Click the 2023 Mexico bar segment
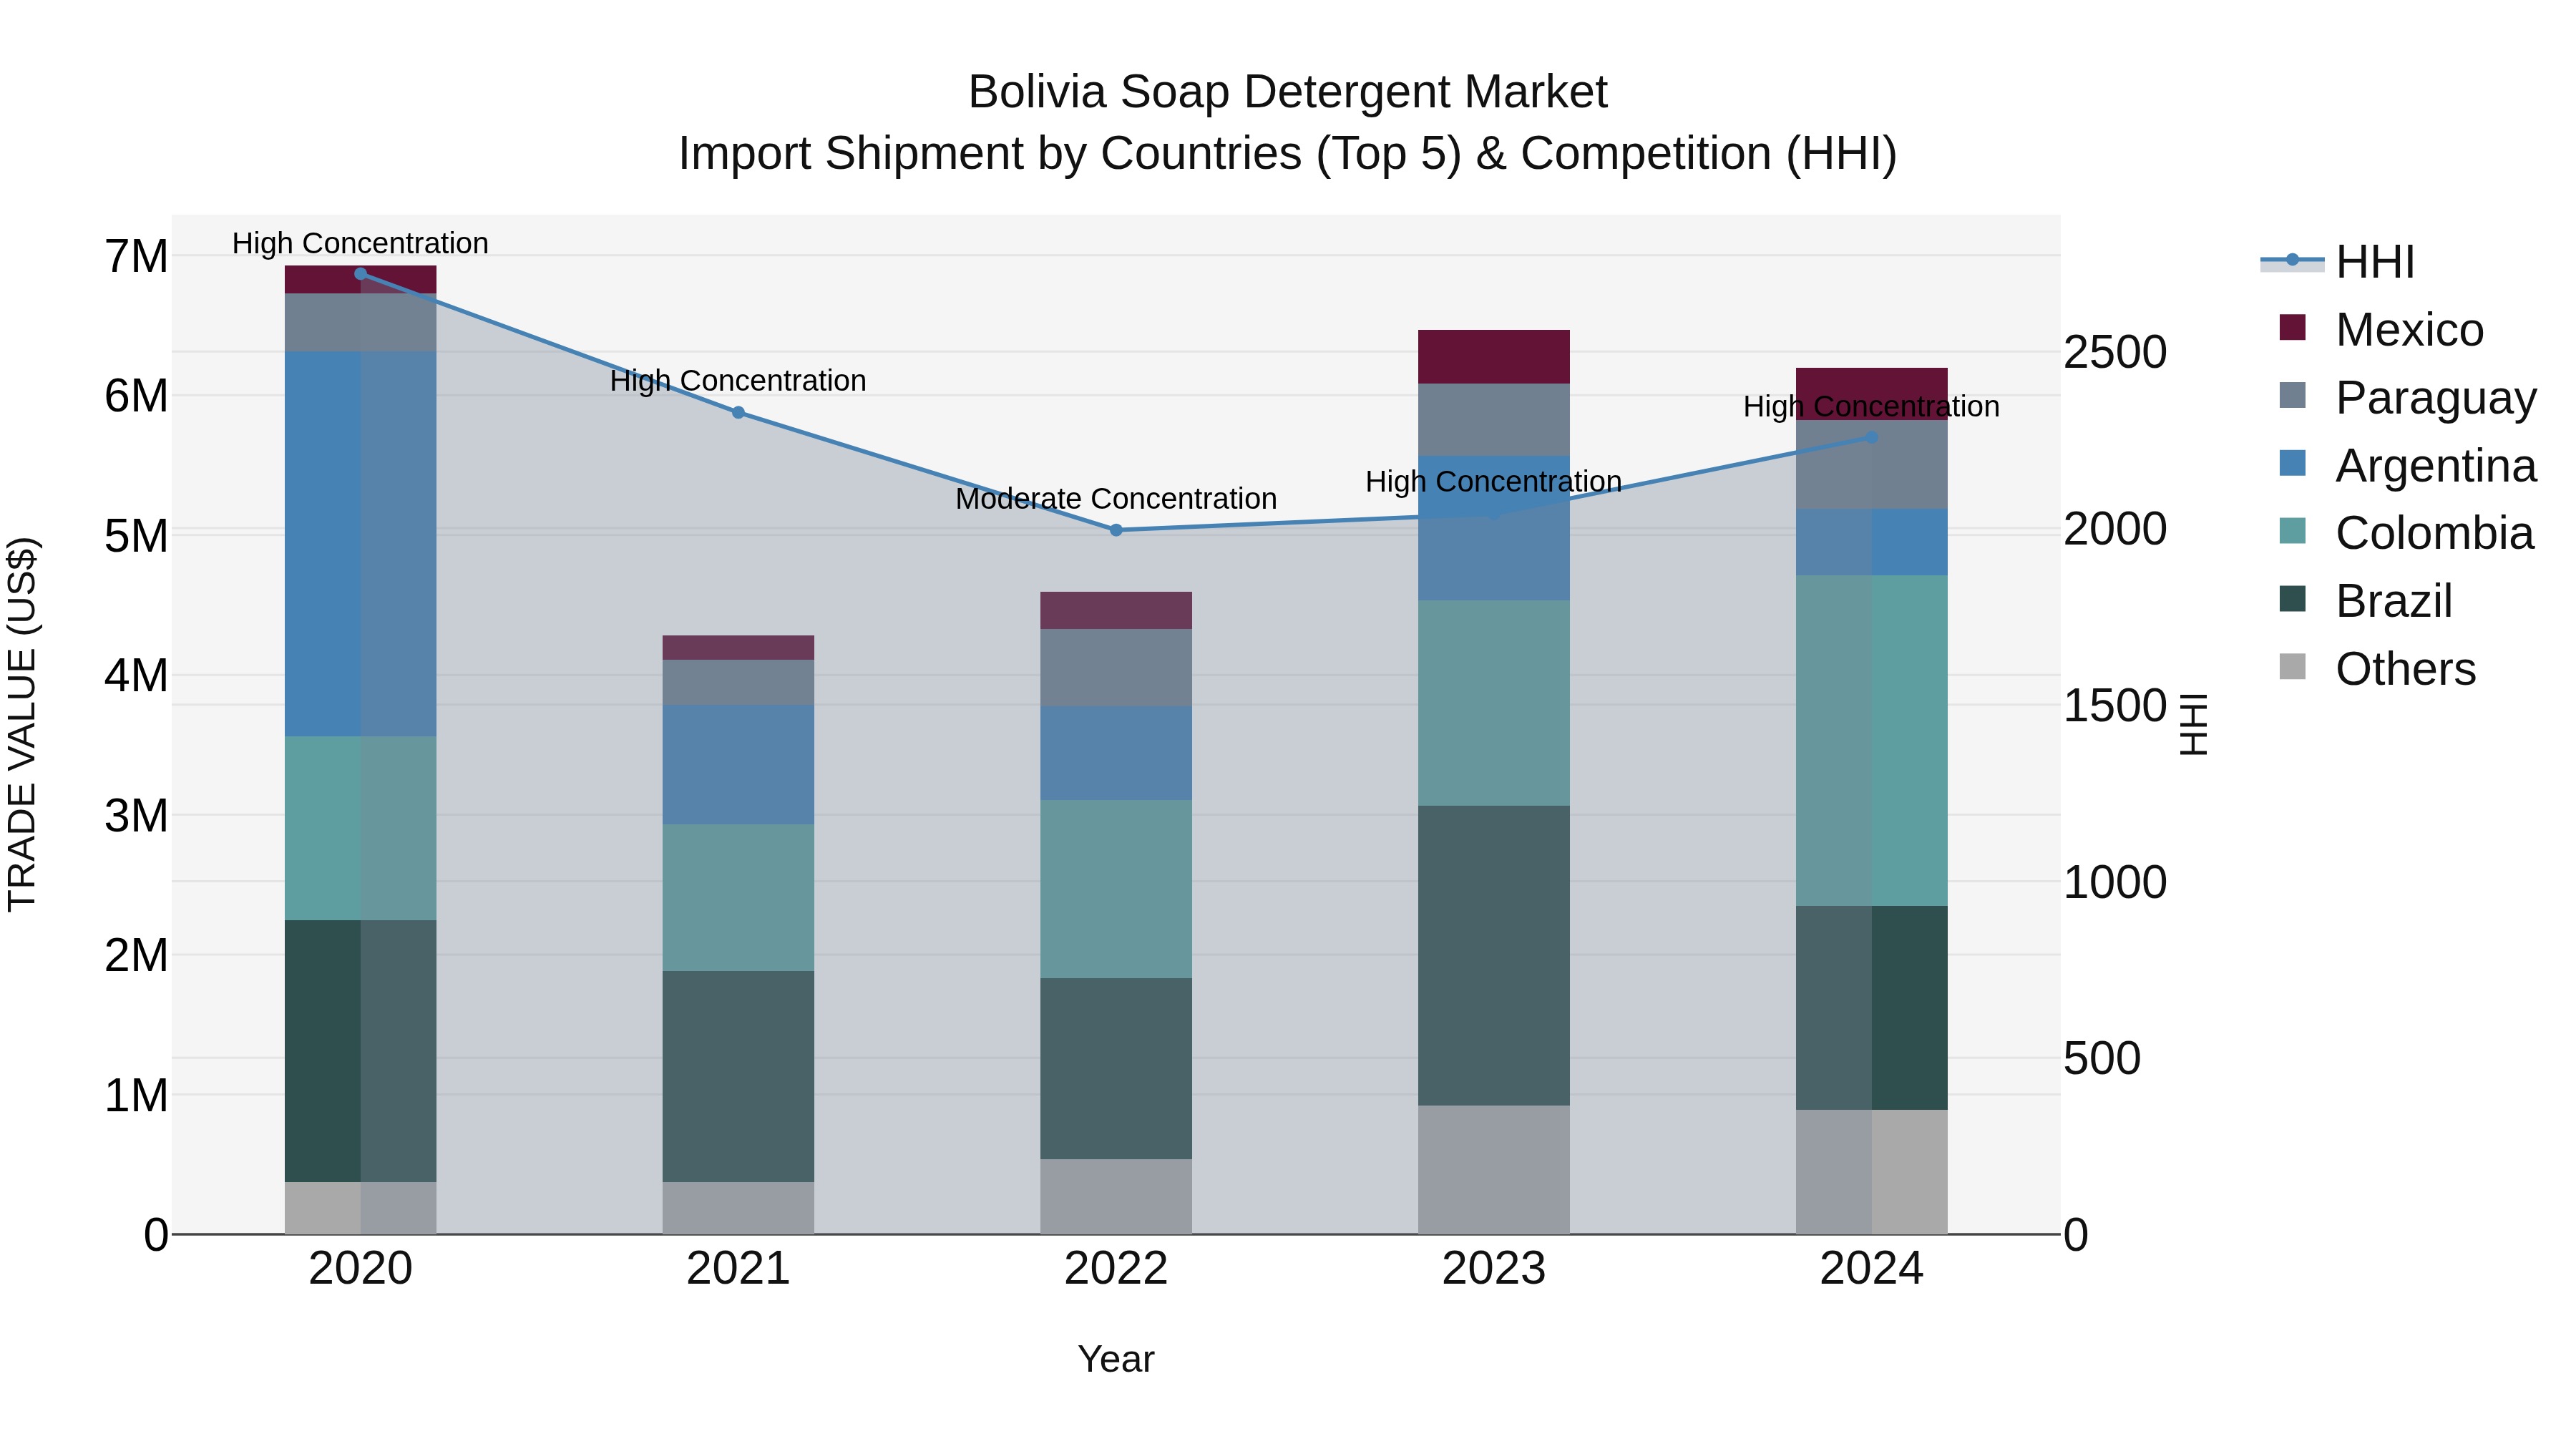Viewport: 2576px width, 1449px height. coord(1494,357)
